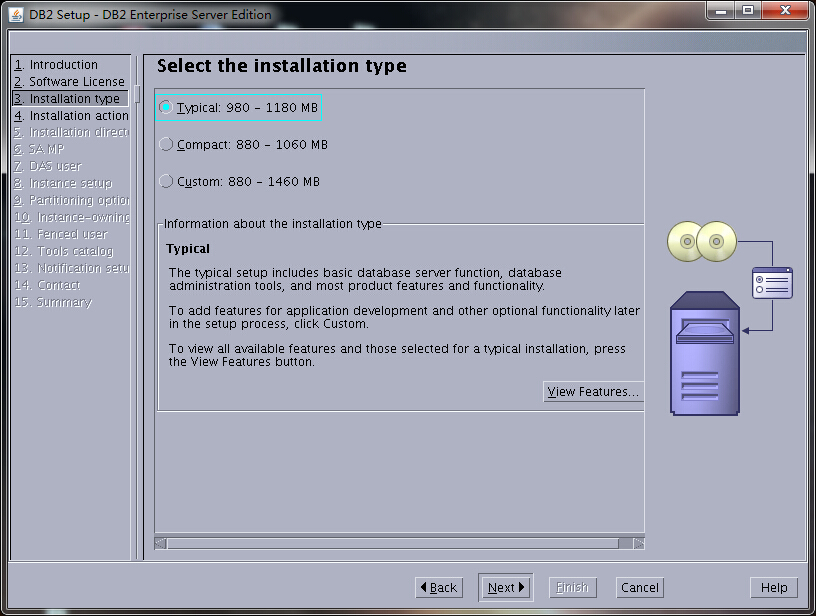Close the DB2 Setup window
Screen dimensions: 816x616
click(785, 10)
